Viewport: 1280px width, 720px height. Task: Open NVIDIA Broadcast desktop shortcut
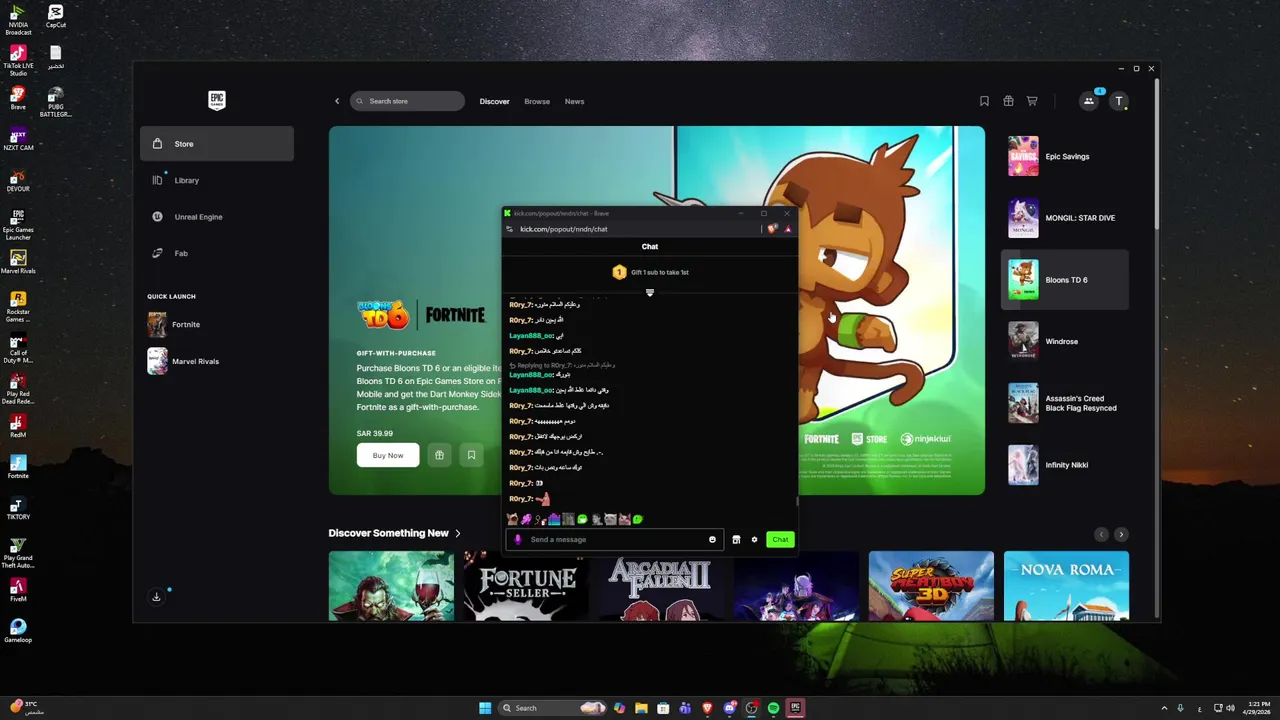pos(18,20)
